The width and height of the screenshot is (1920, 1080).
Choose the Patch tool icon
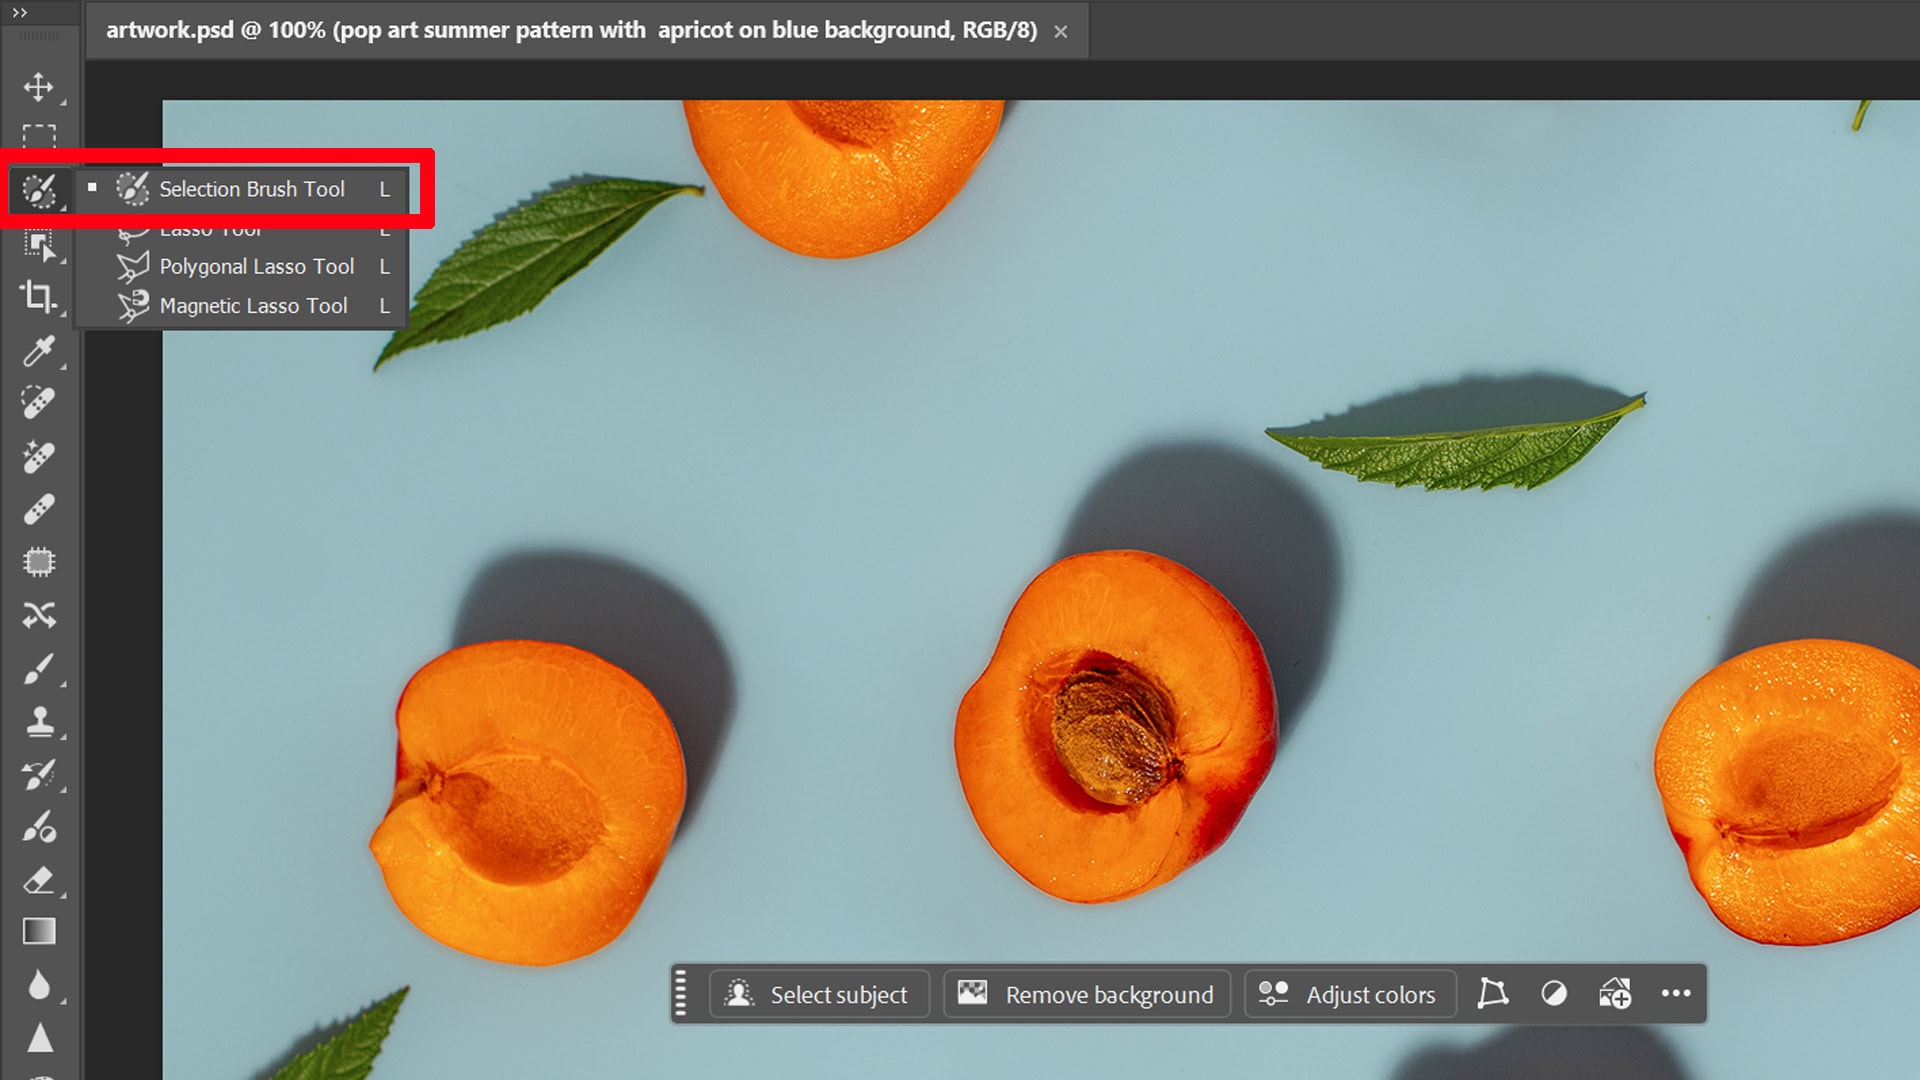click(39, 562)
